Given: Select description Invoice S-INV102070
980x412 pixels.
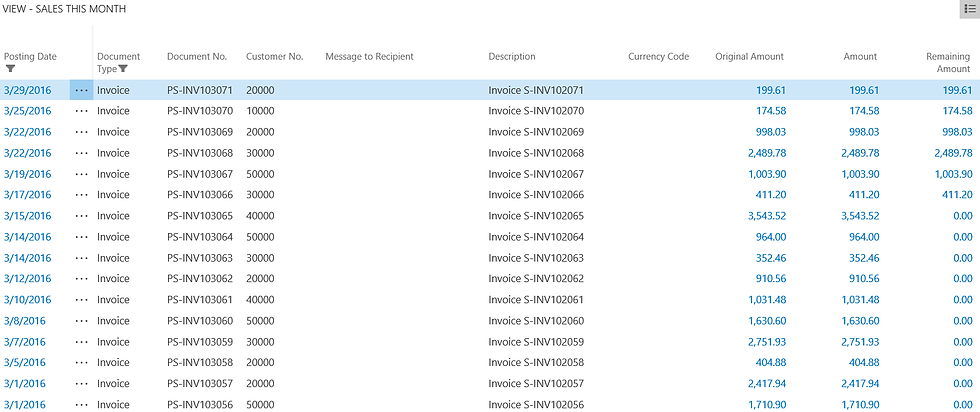Looking at the screenshot, I should click(536, 111).
